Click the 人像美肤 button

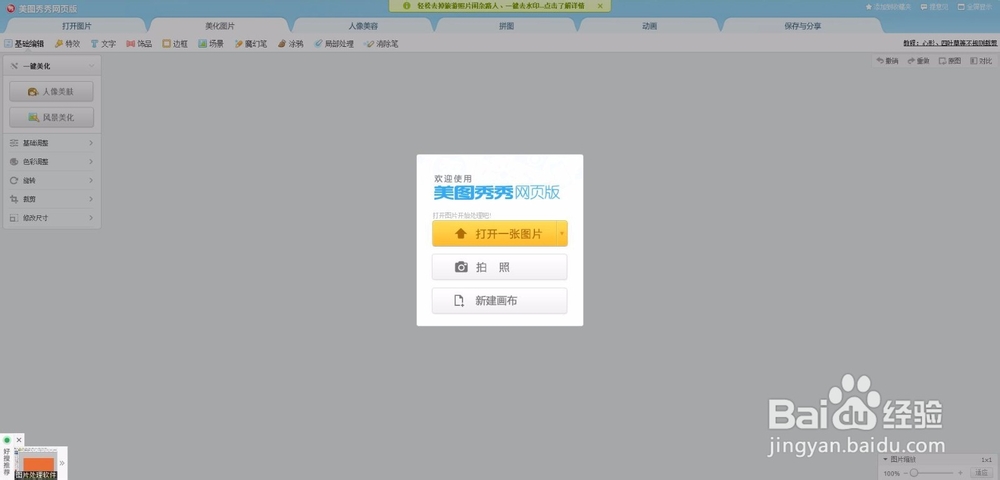click(x=51, y=92)
